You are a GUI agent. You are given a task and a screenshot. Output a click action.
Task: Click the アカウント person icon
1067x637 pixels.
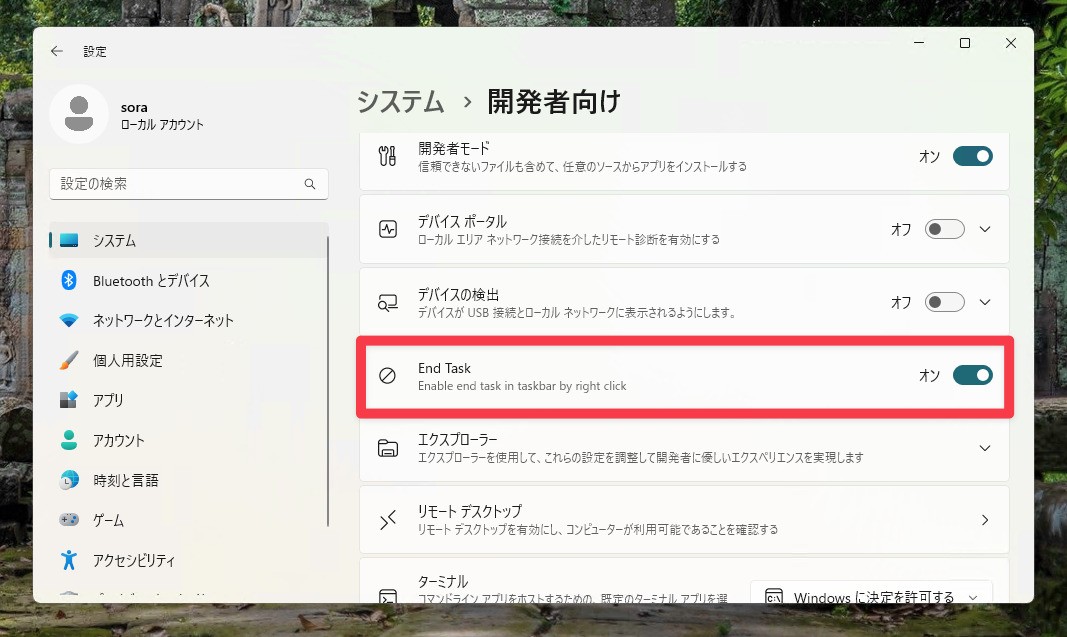(x=69, y=440)
